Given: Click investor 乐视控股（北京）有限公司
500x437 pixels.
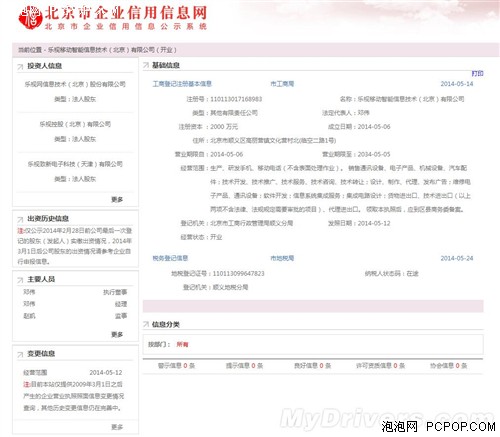Looking at the screenshot, I should (x=75, y=124).
